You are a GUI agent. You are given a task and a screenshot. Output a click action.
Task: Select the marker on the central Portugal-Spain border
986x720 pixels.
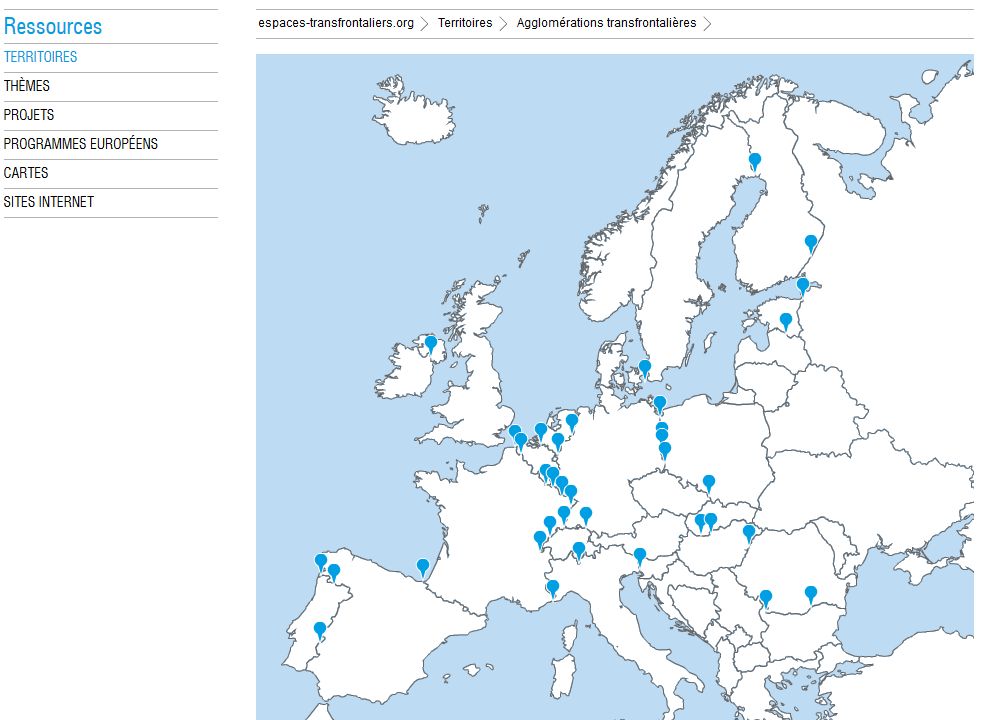click(320, 629)
